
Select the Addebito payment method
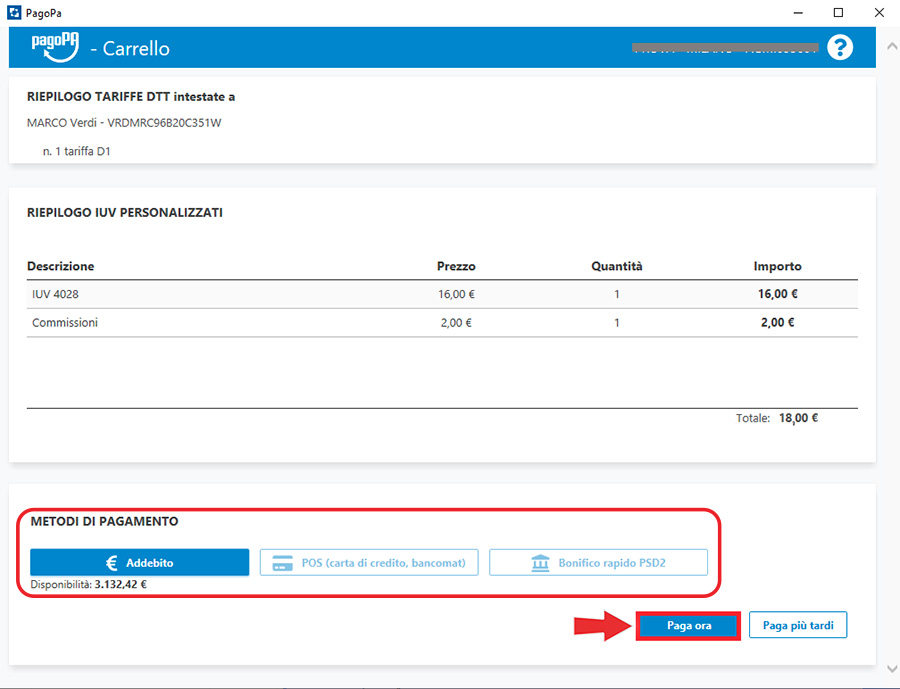coord(139,562)
